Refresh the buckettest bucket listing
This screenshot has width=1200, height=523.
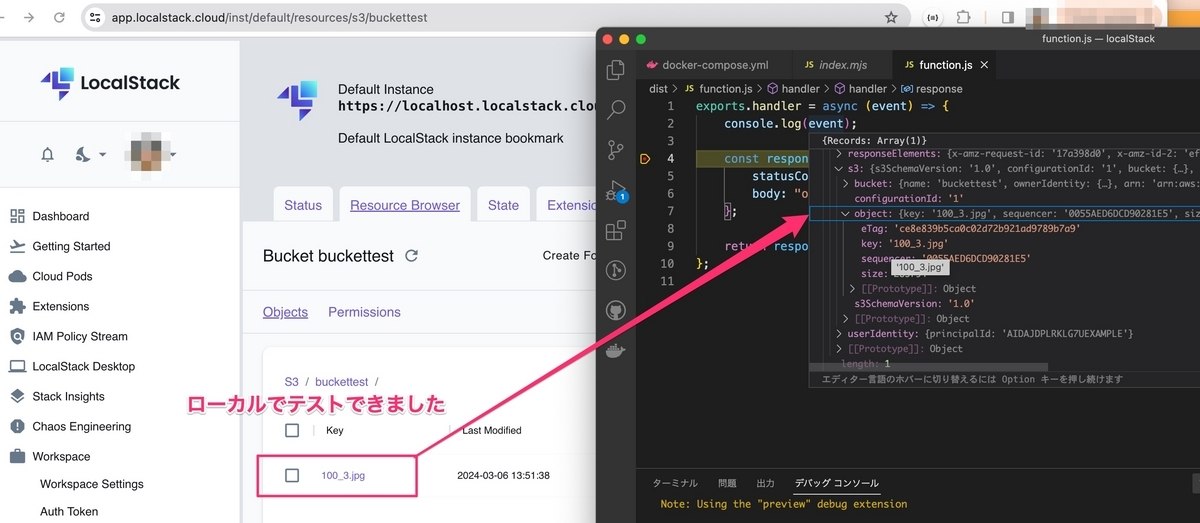411,256
